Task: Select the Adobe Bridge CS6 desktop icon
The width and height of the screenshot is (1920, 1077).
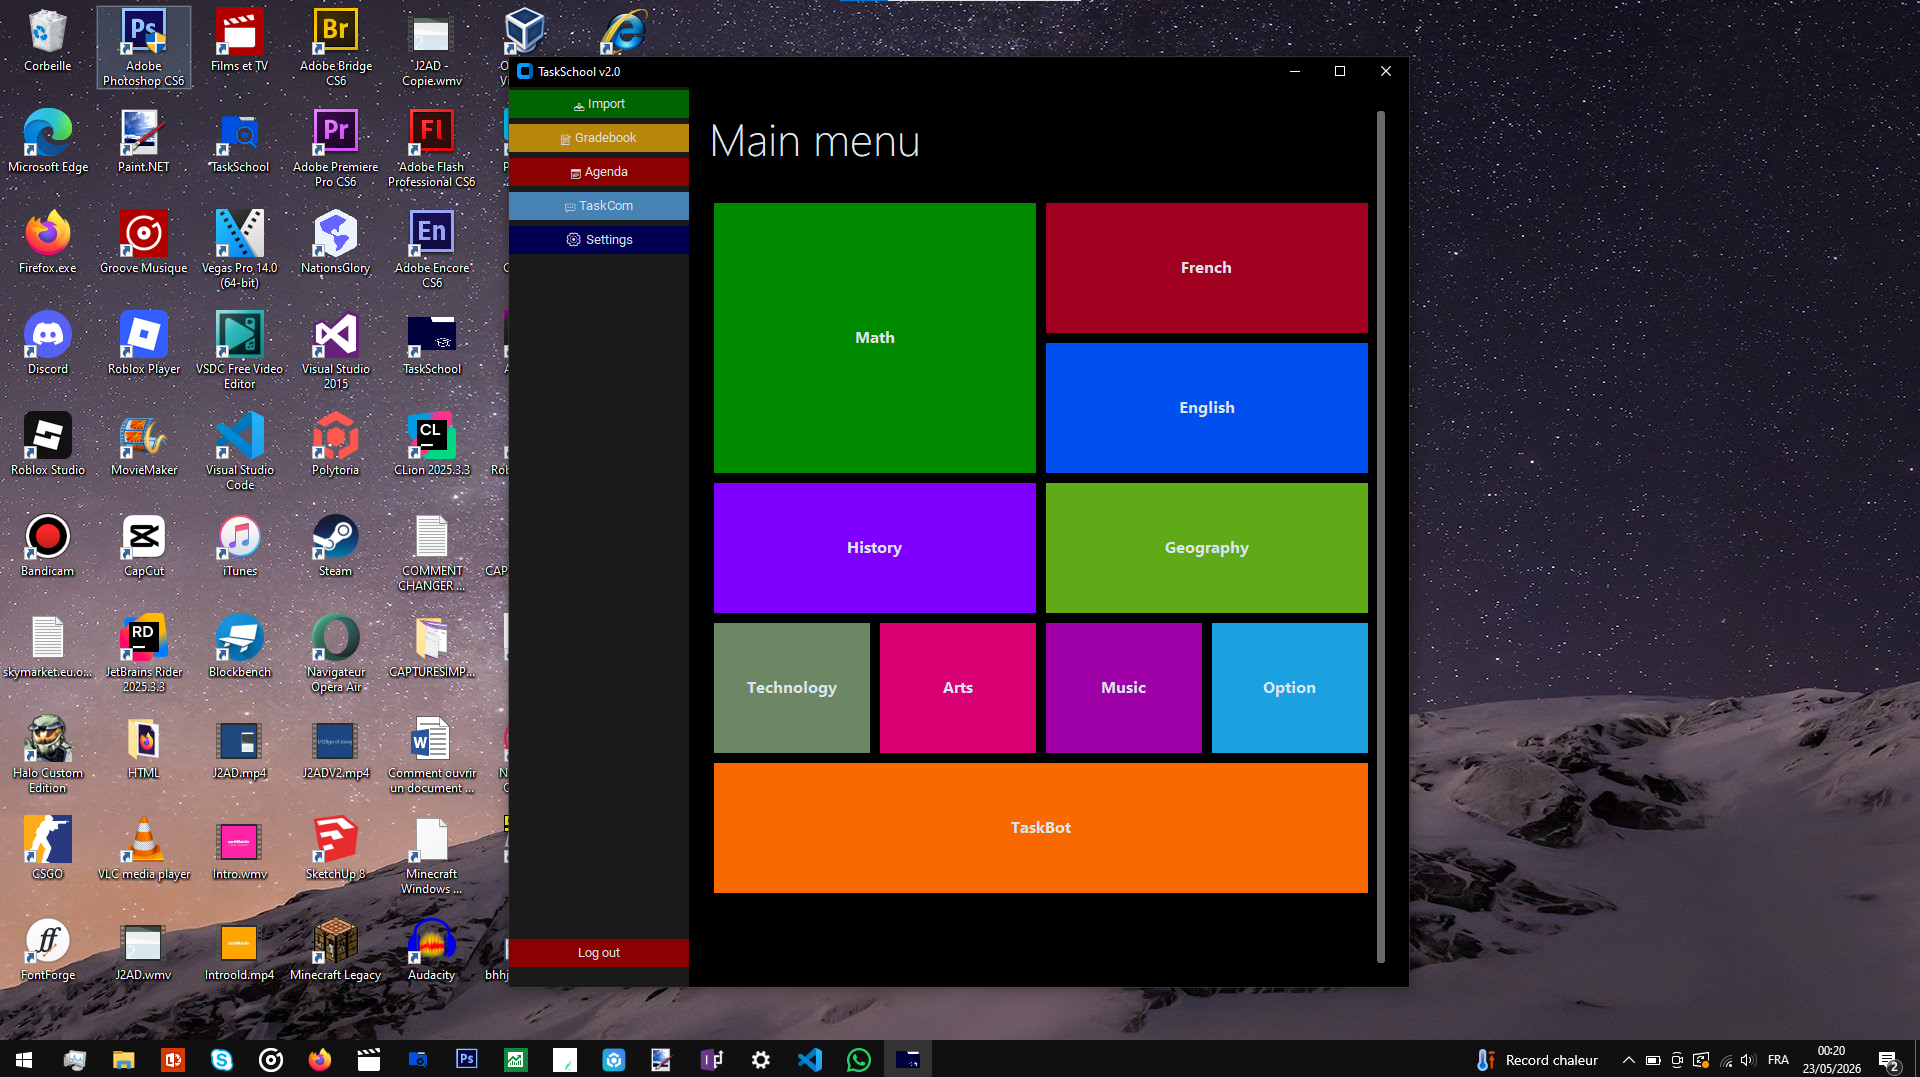Action: click(x=336, y=47)
